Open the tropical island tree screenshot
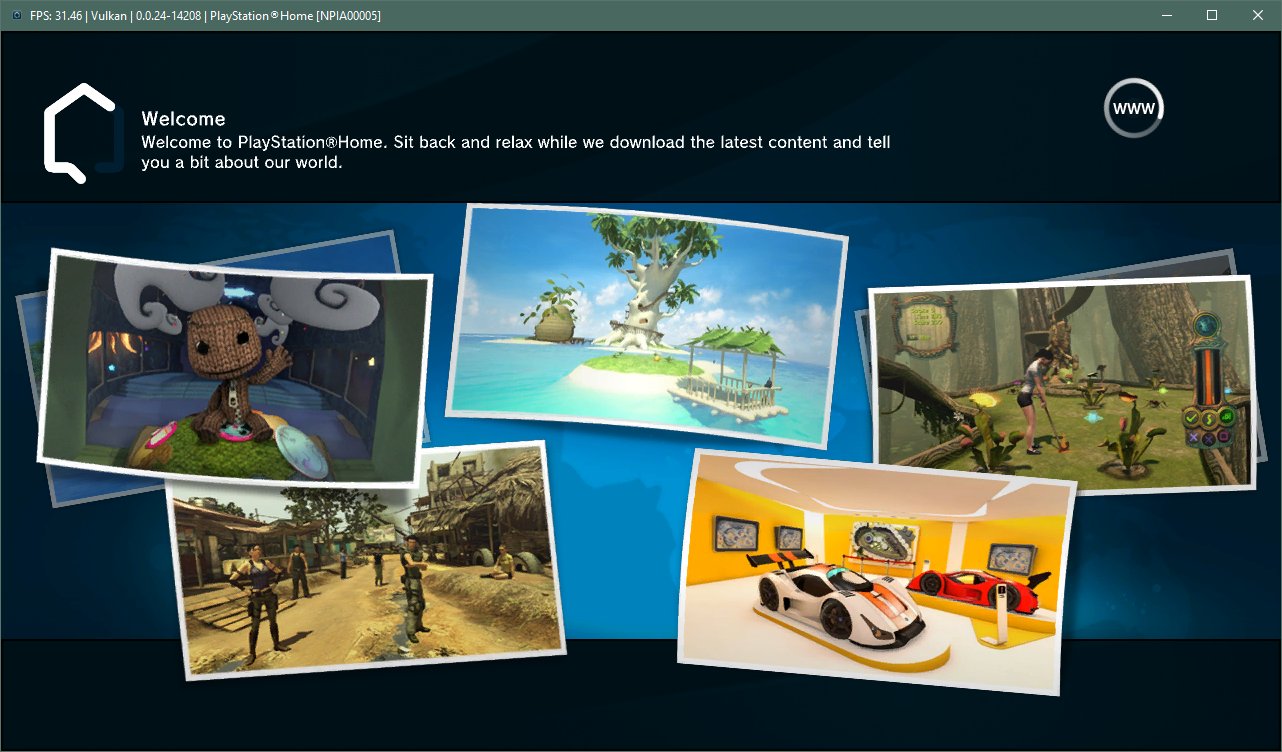The width and height of the screenshot is (1282, 752). (x=646, y=326)
